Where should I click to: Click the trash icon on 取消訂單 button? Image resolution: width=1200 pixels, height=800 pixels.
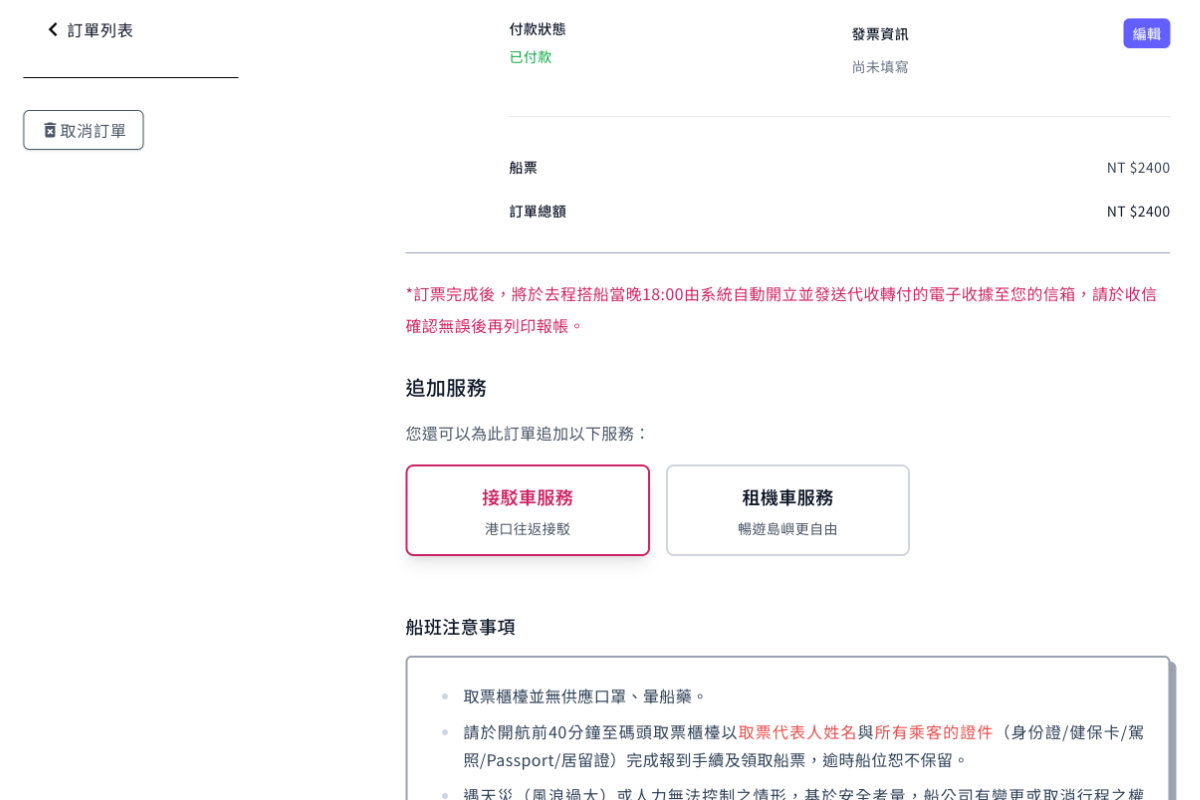(49, 129)
